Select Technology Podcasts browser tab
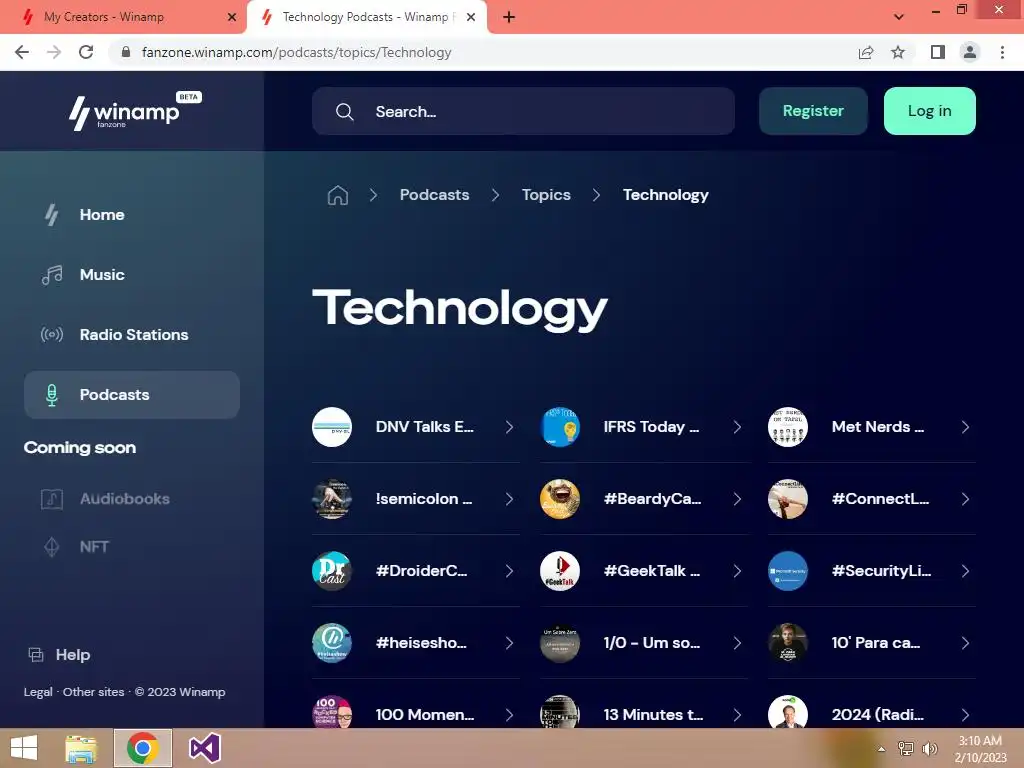Image resolution: width=1024 pixels, height=768 pixels. 367,17
